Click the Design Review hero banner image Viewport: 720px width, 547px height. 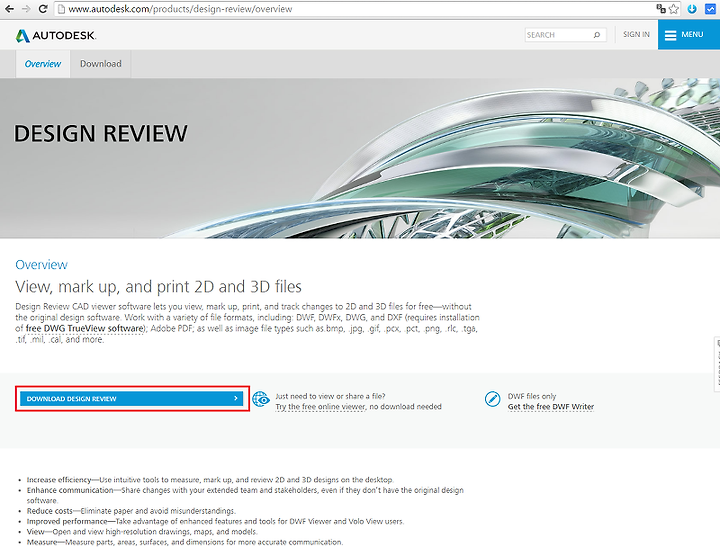(x=360, y=158)
